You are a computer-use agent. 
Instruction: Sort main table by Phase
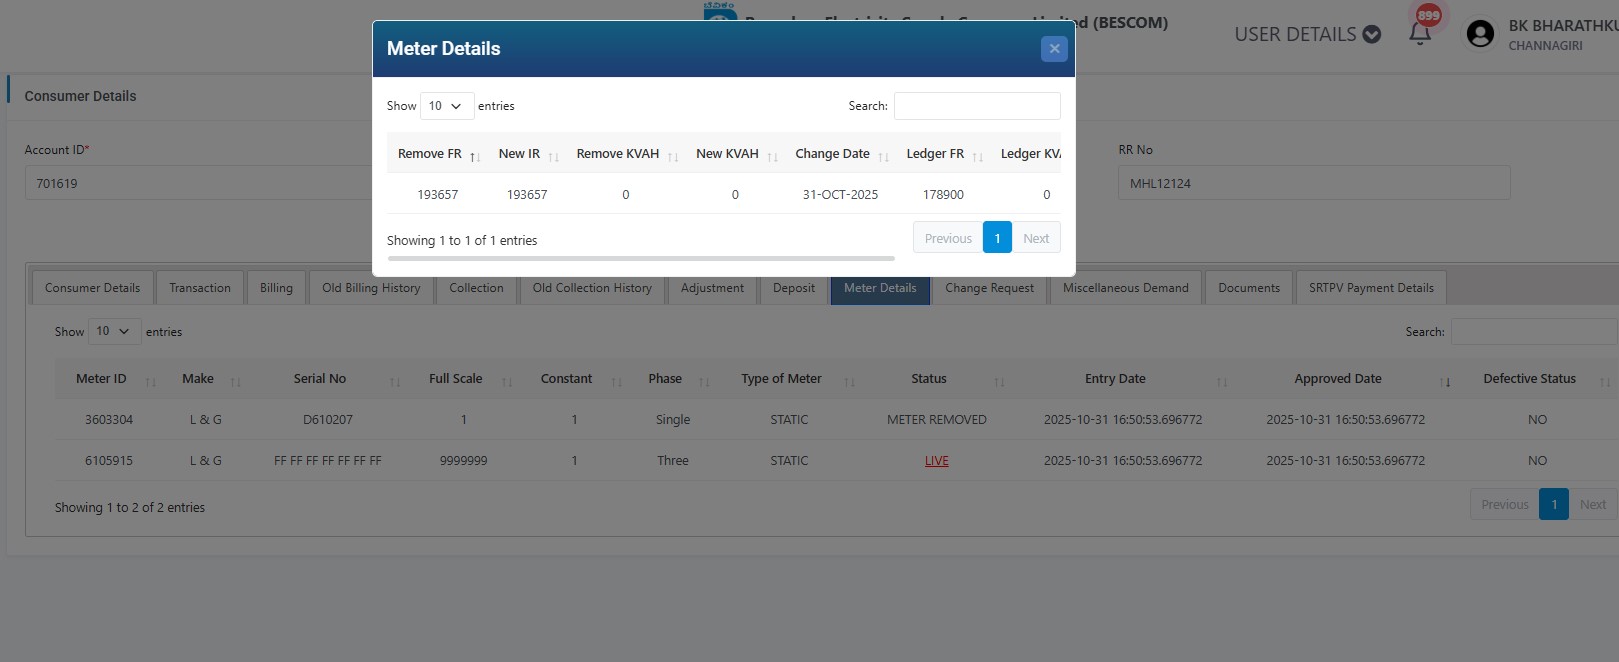(x=673, y=379)
